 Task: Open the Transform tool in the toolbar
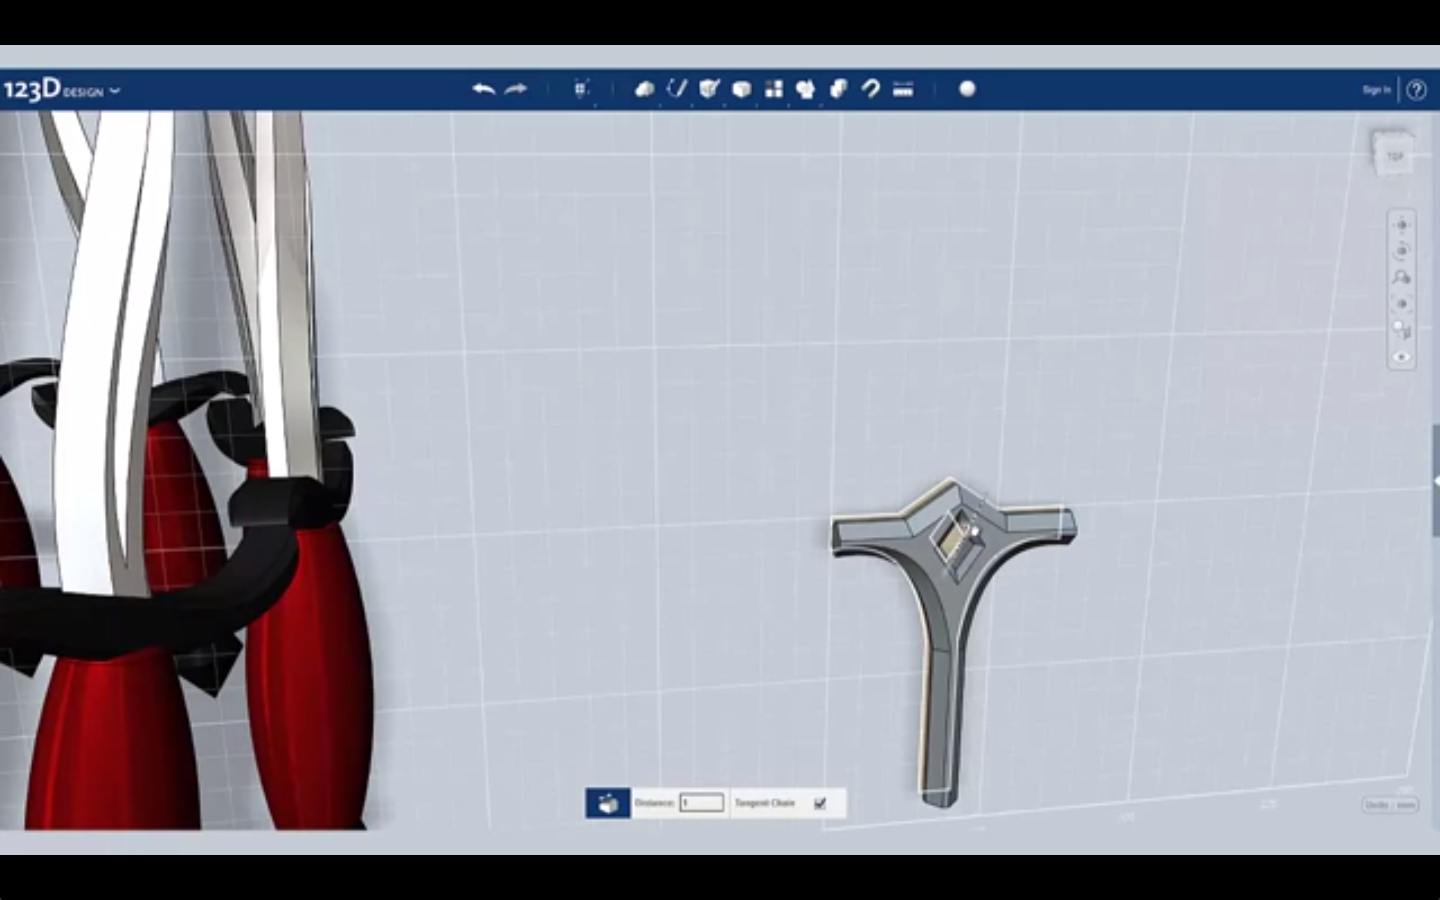tap(581, 89)
